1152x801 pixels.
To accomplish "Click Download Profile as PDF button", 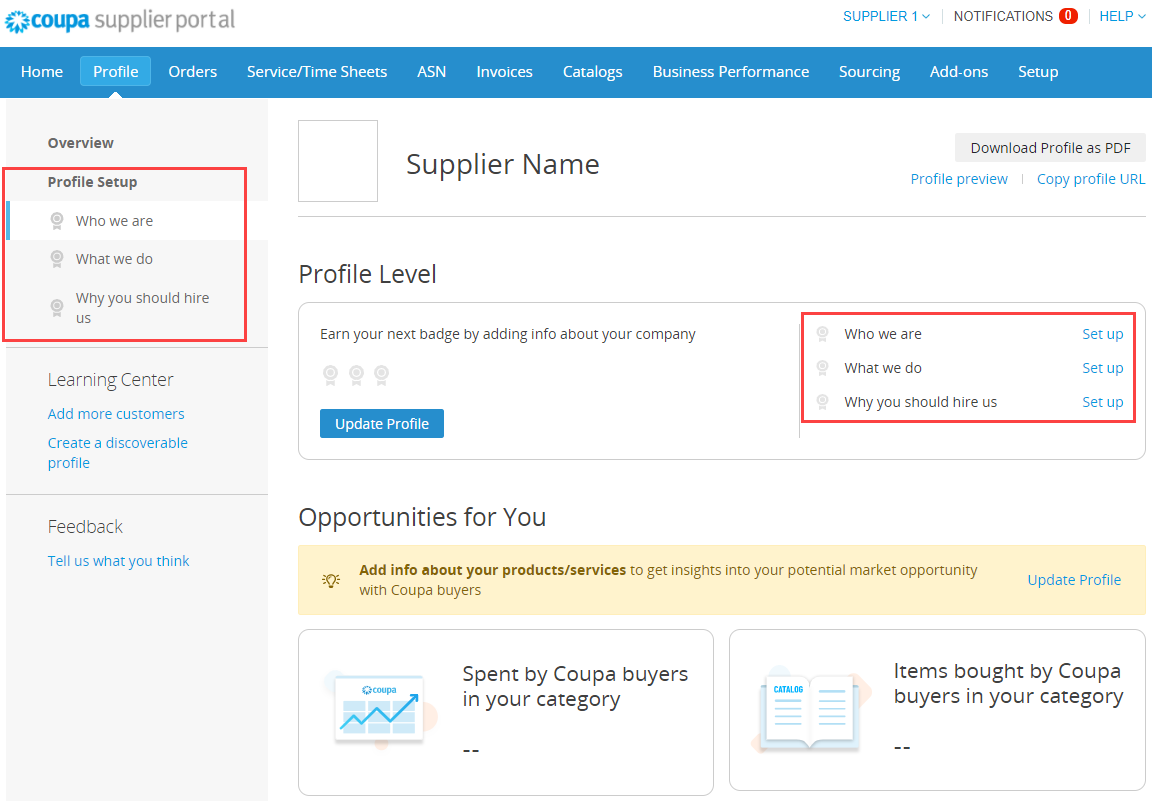I will point(1050,148).
